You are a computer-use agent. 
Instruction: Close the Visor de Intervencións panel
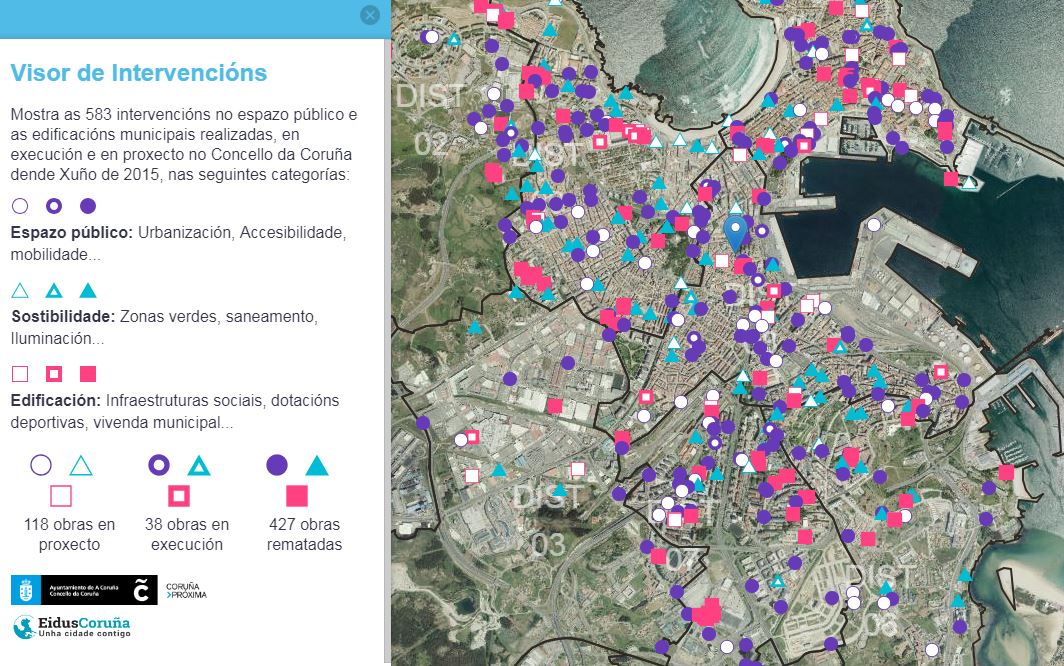pos(370,15)
